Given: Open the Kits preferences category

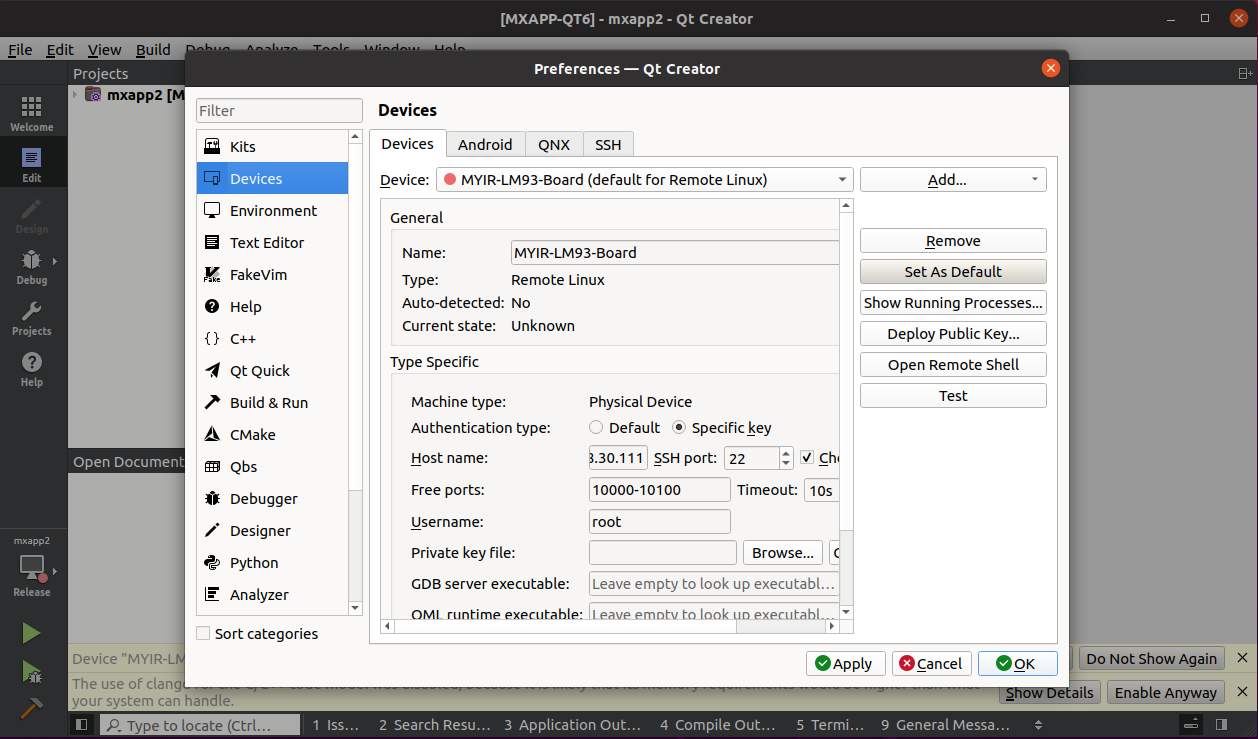Looking at the screenshot, I should tap(242, 146).
